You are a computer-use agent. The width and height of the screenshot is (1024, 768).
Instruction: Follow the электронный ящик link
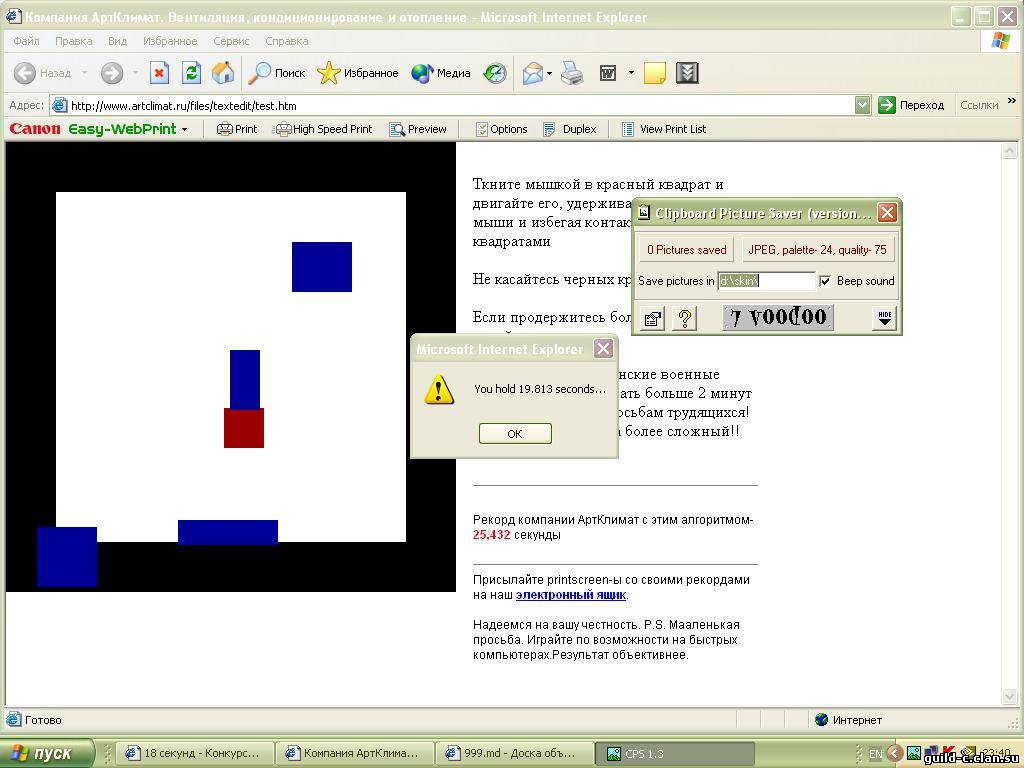(x=571, y=595)
